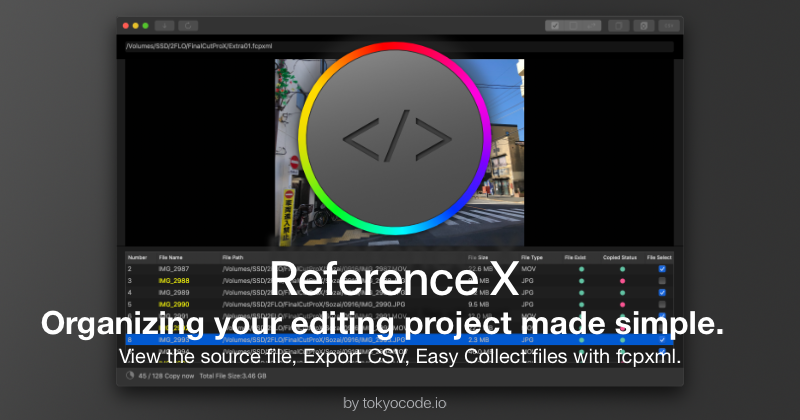
Task: Check File Select box for IMG_2988
Action: [662, 281]
